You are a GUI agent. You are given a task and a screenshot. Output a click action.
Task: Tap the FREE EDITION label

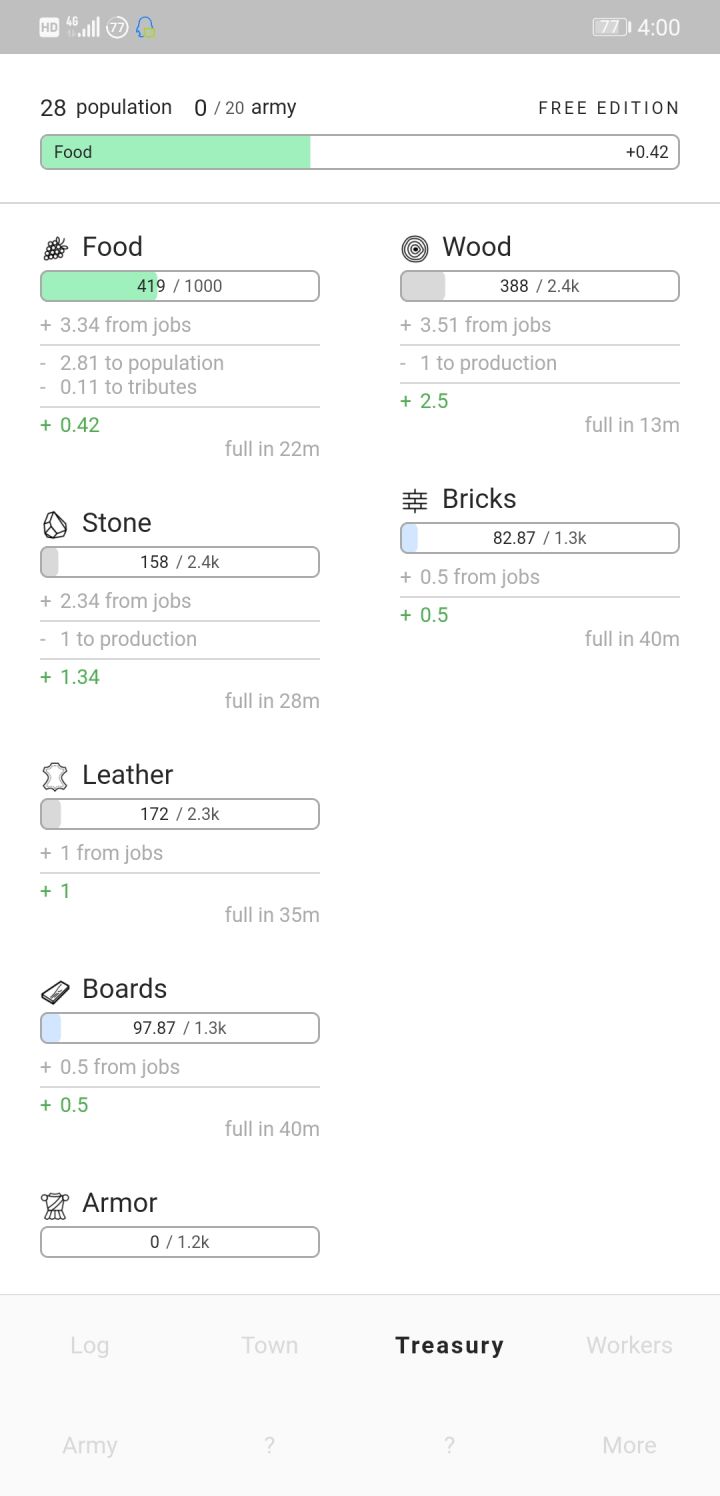click(608, 108)
